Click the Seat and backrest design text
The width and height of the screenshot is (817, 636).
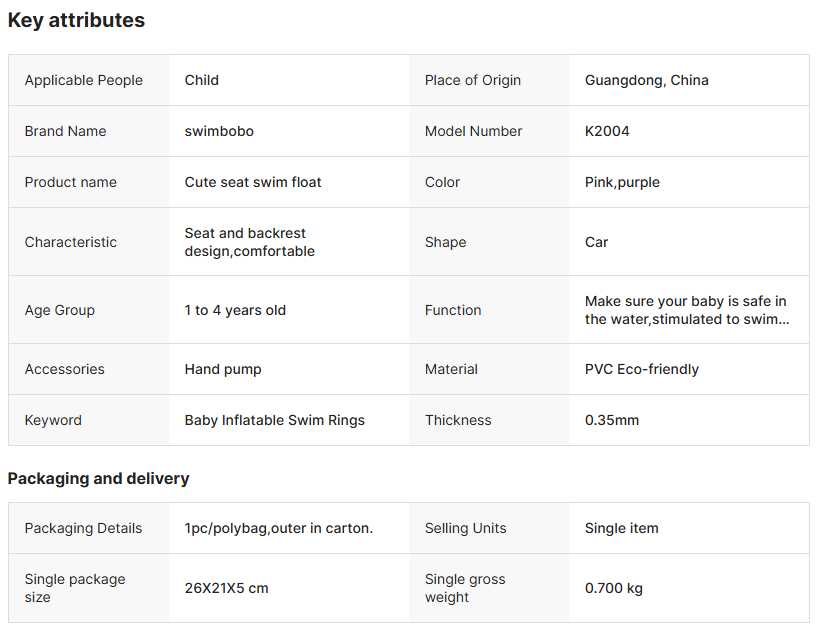[249, 242]
